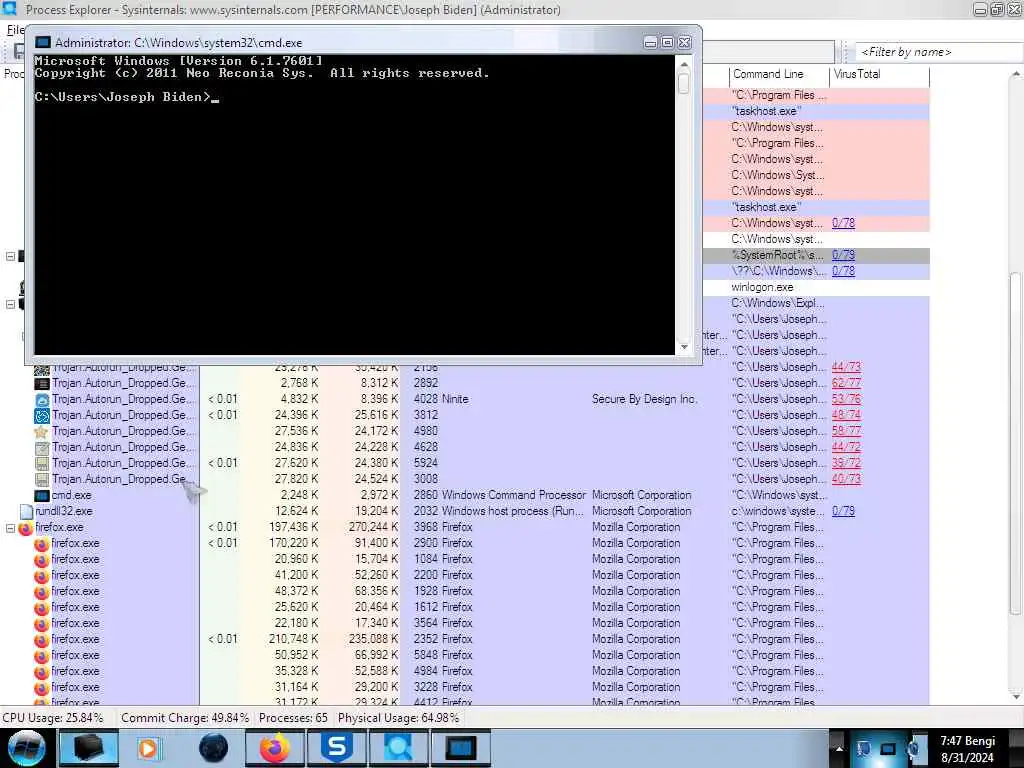The height and width of the screenshot is (768, 1024).
Task: Click firefox.exe icon for PID 2900
Action: coord(42,543)
